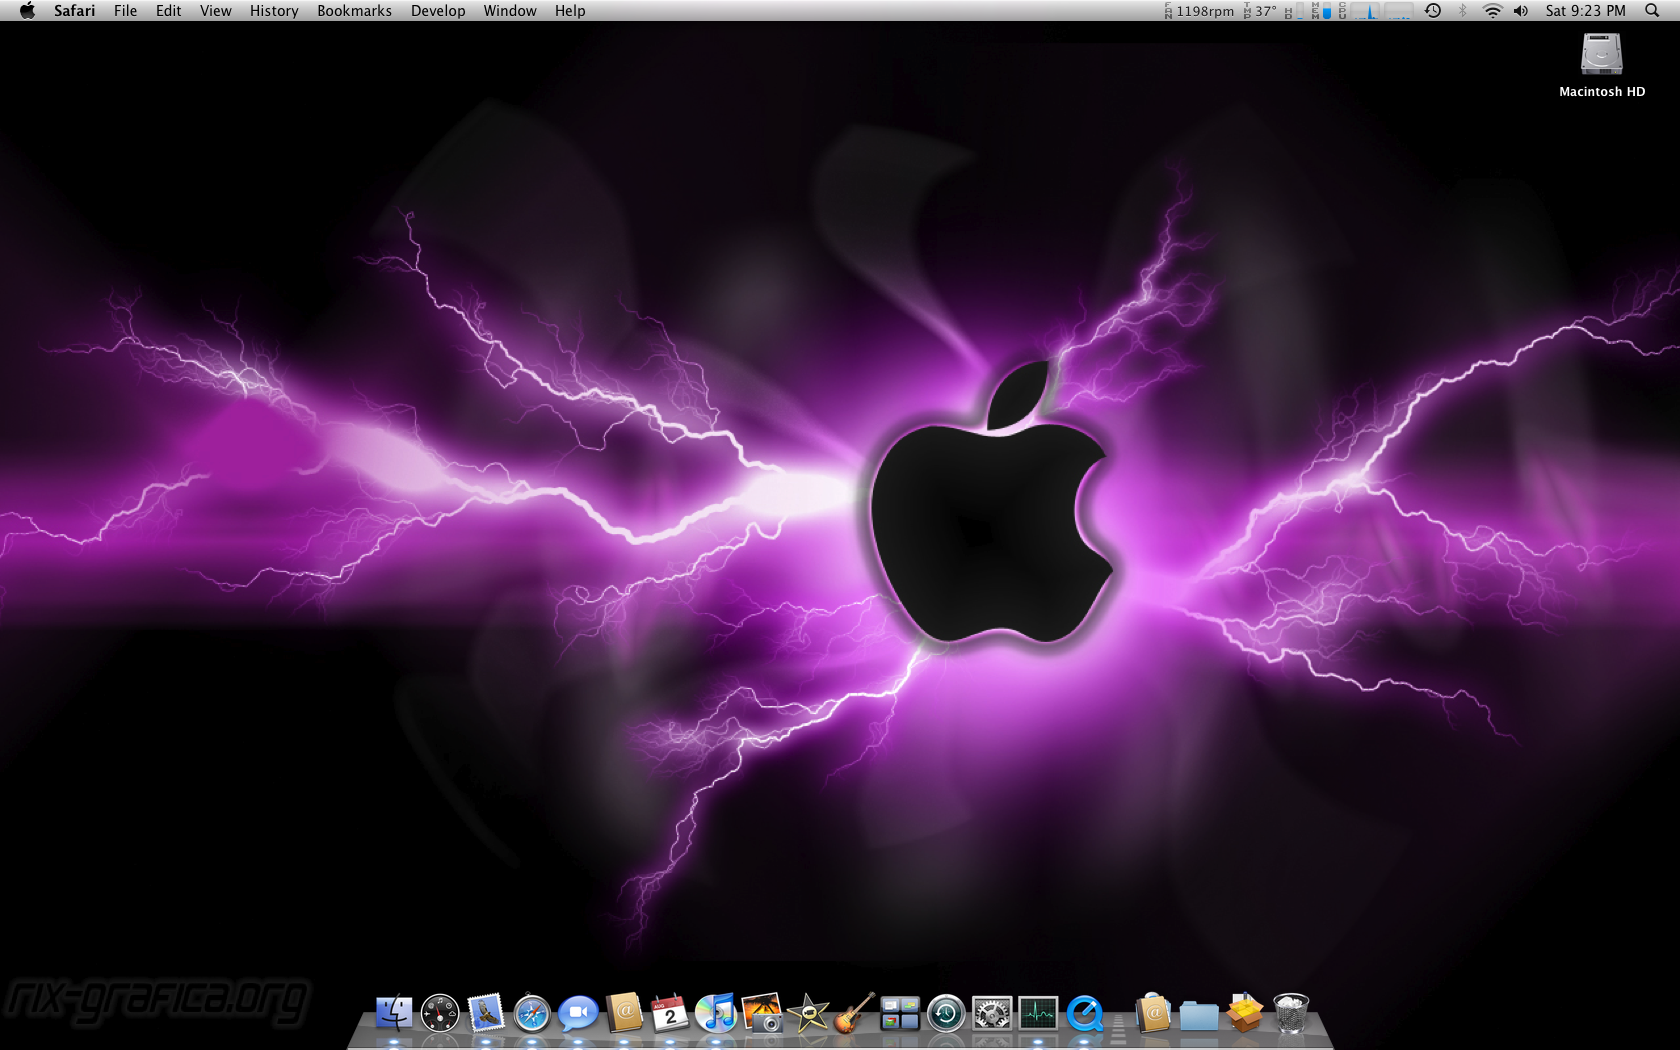Launch iCal calendar from the Dock

coord(670,1013)
